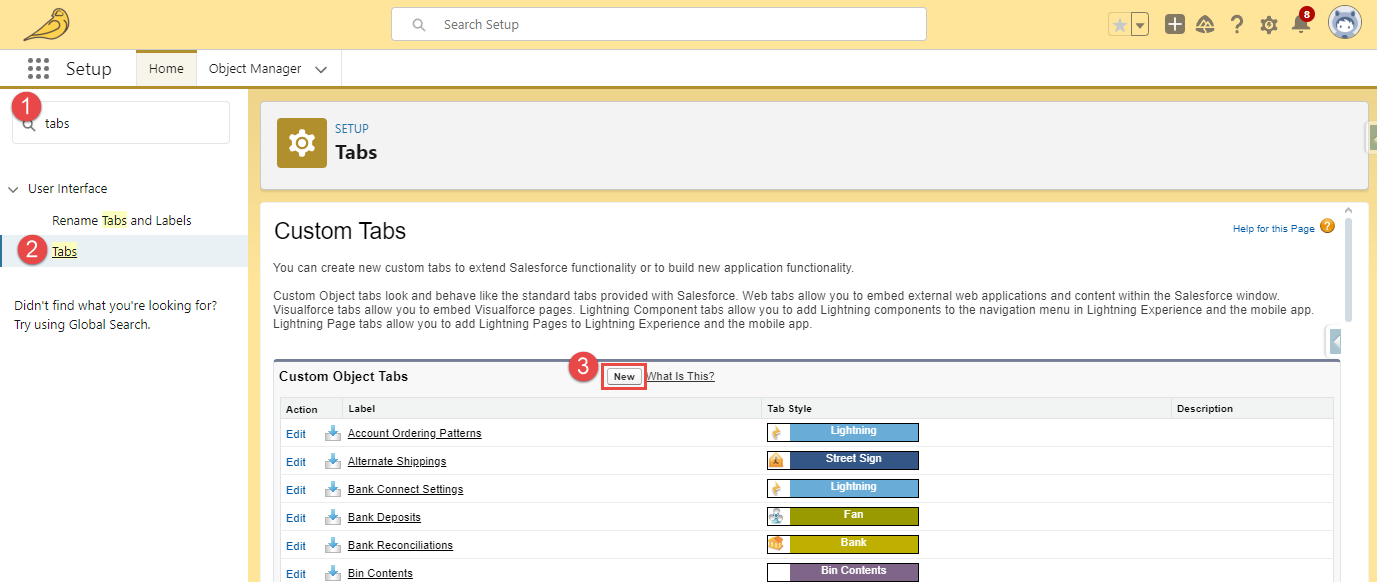
Task: Switch to the Home tab
Action: pos(166,69)
